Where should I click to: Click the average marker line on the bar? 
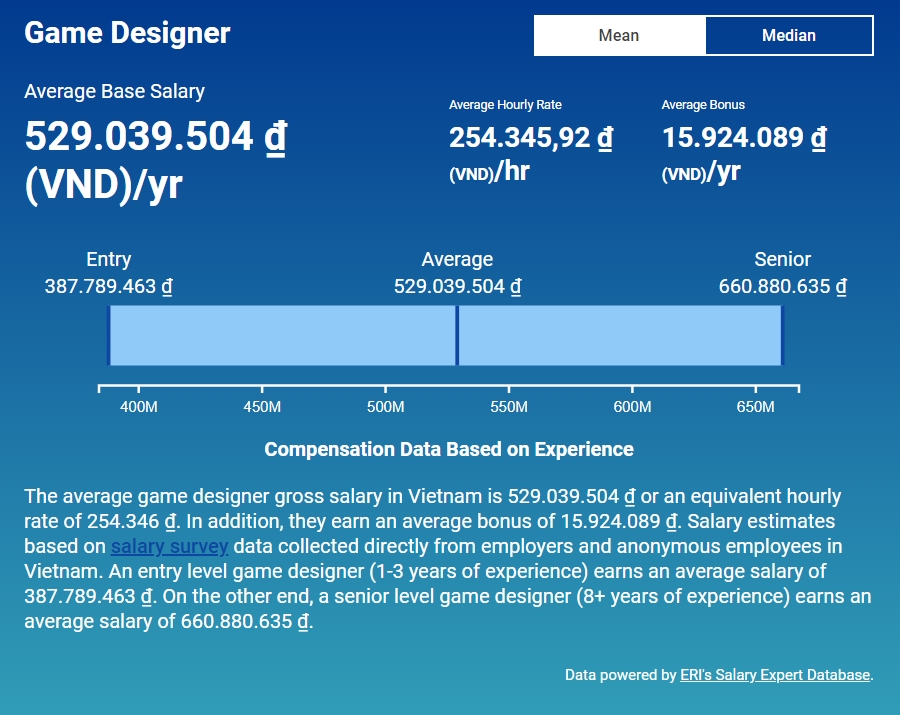pos(457,336)
